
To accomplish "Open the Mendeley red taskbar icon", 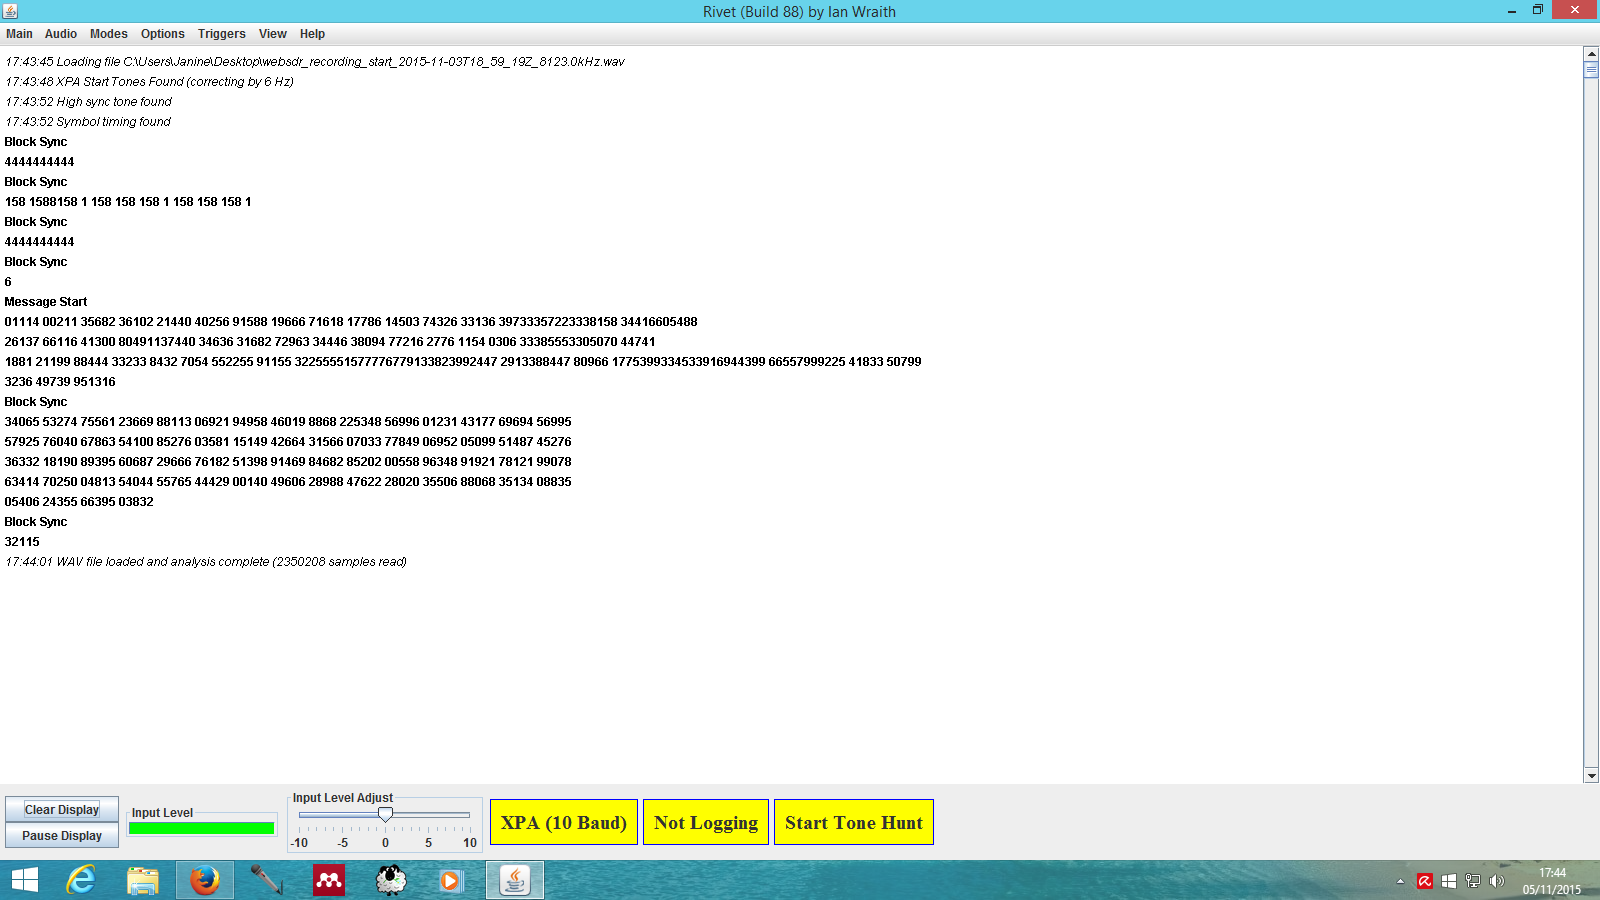I will click(x=329, y=880).
